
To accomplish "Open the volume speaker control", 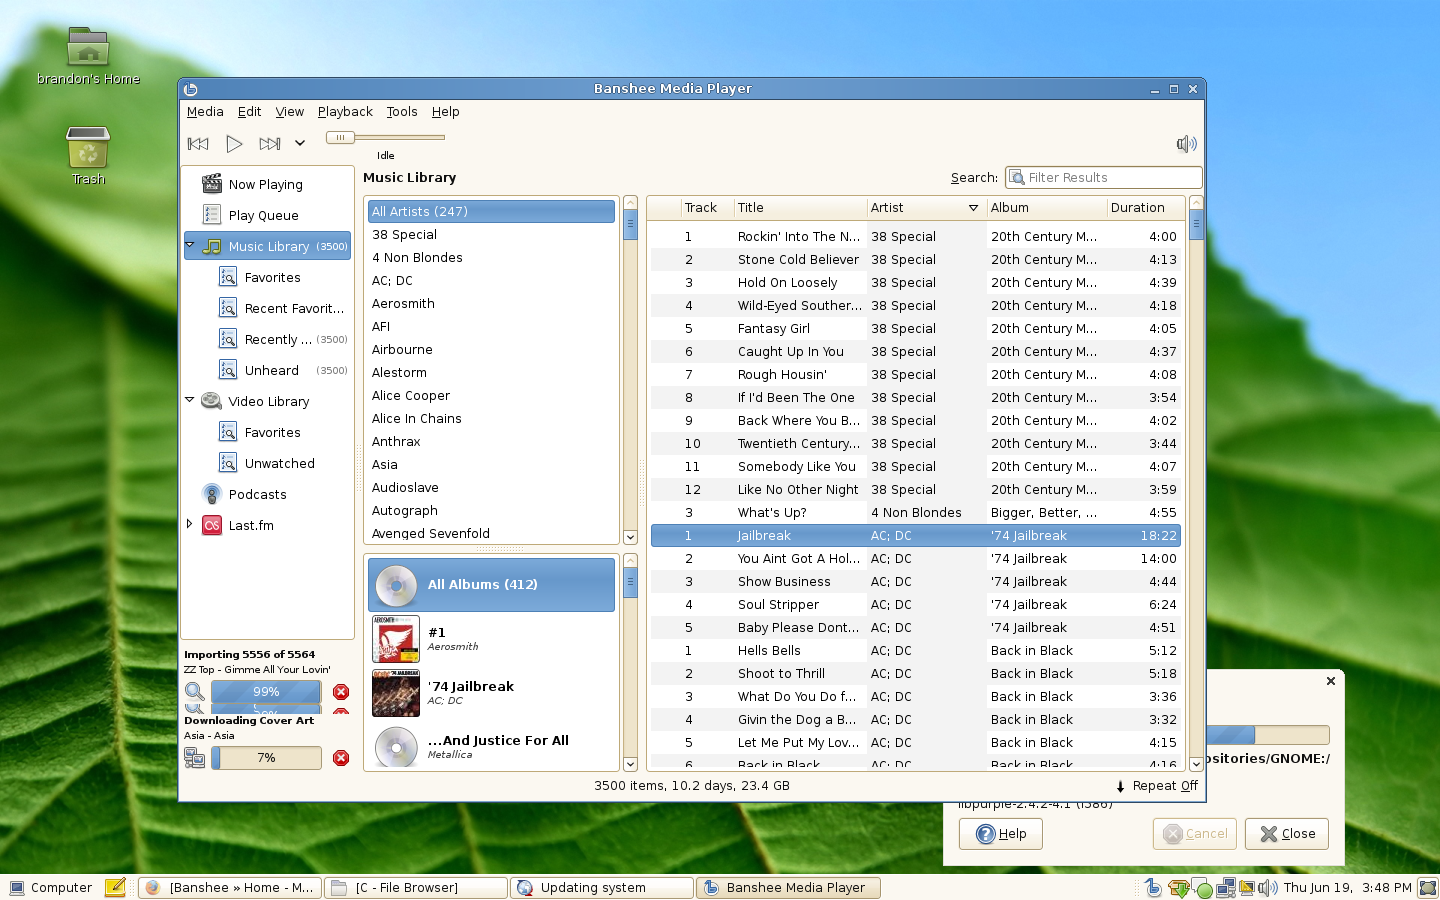I will pyautogui.click(x=1186, y=144).
